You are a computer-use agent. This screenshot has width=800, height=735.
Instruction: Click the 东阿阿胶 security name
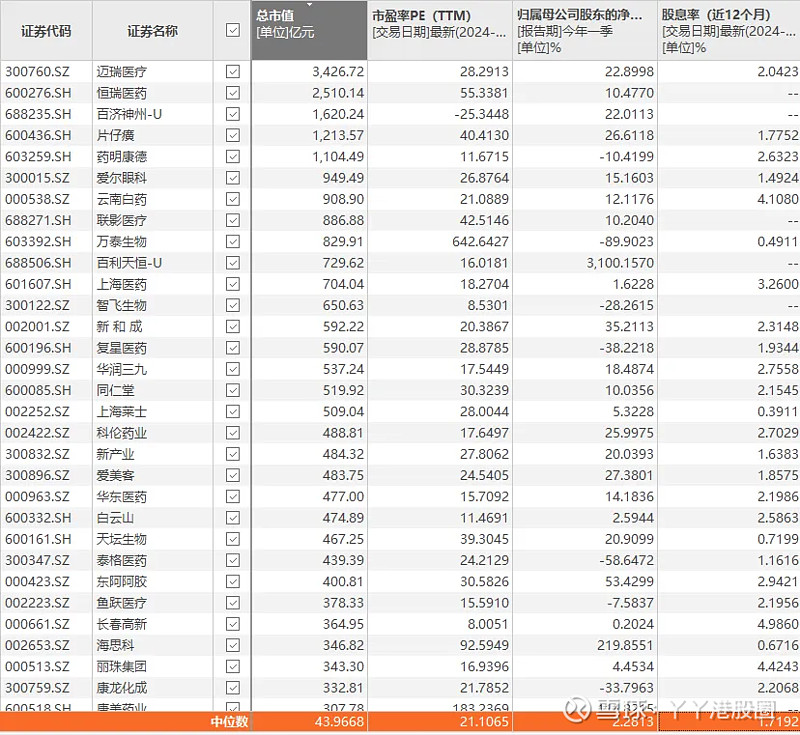121,581
